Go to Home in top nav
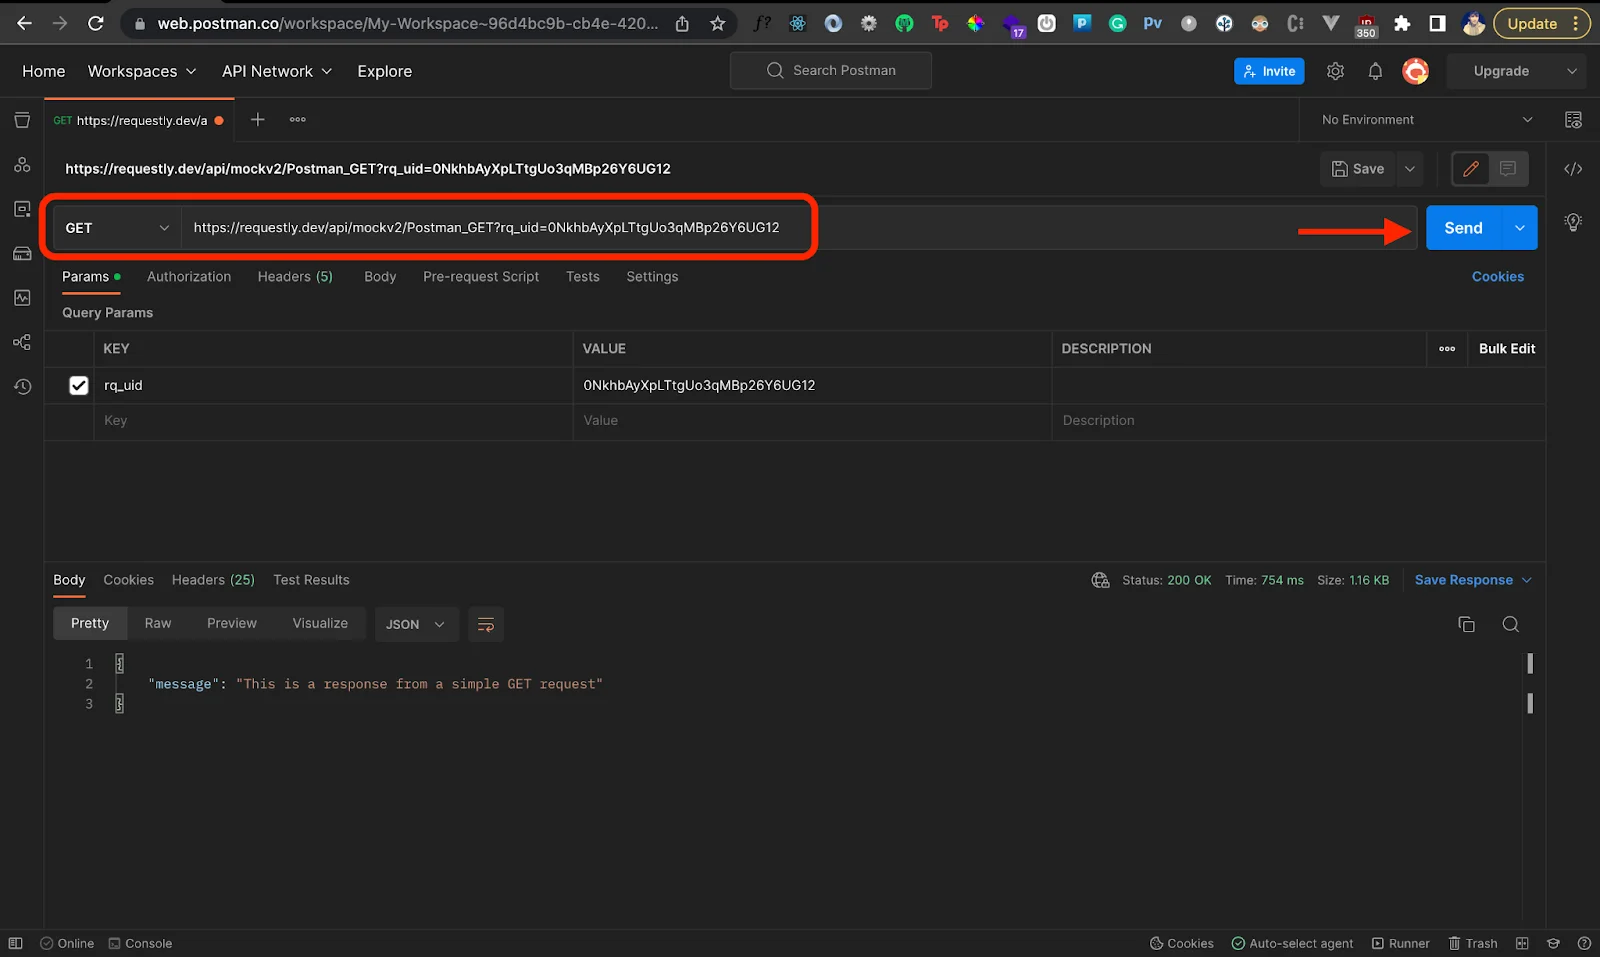The width and height of the screenshot is (1600, 957). coord(44,71)
